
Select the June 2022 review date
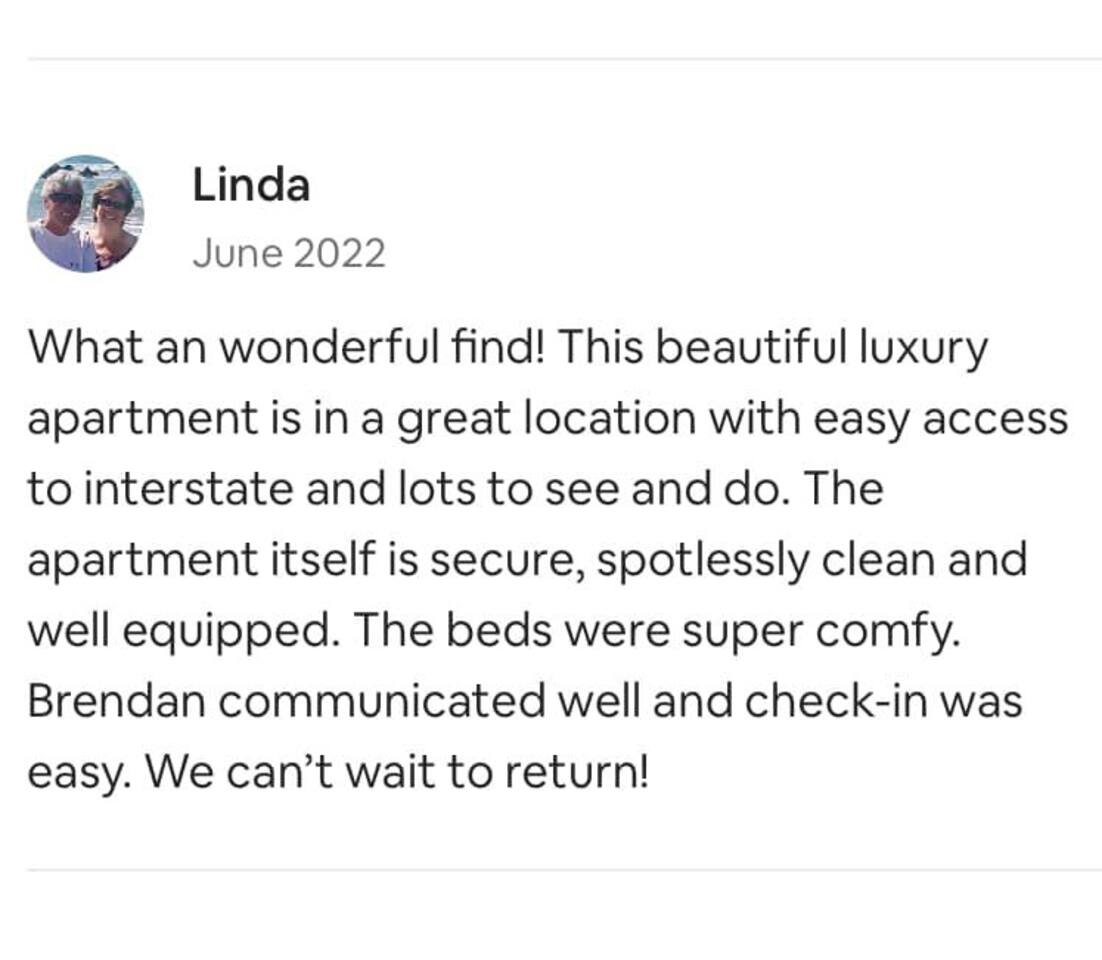288,254
